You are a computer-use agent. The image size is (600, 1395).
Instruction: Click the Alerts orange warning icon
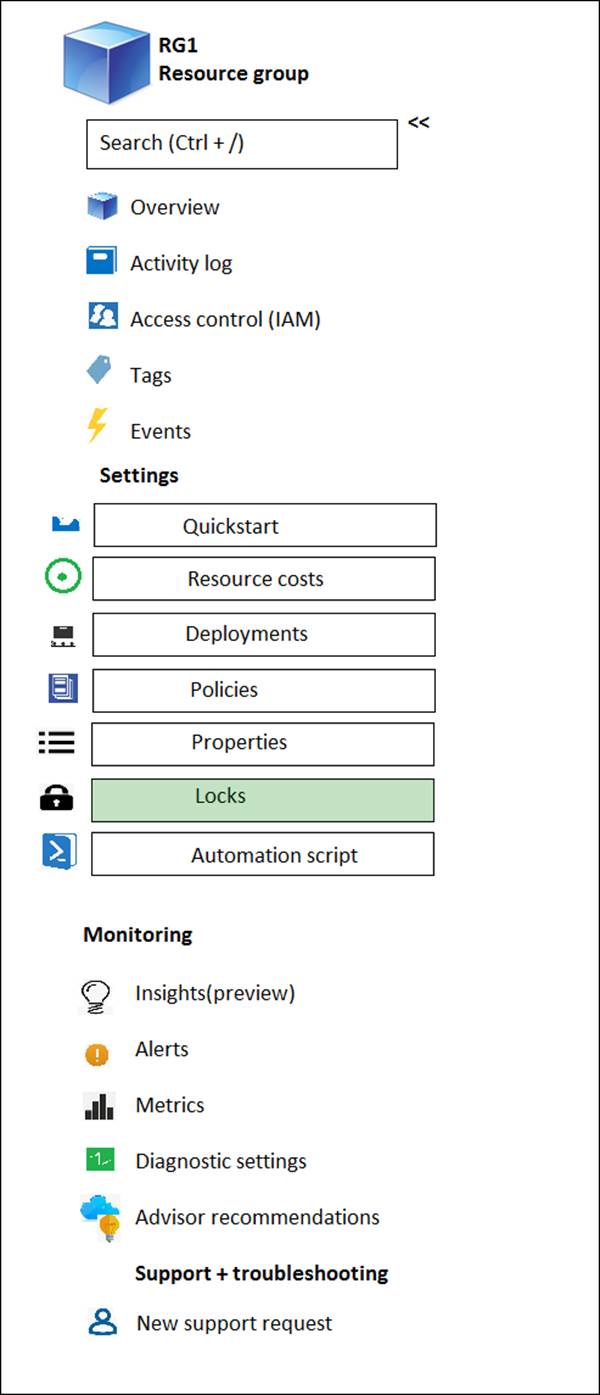[97, 1053]
